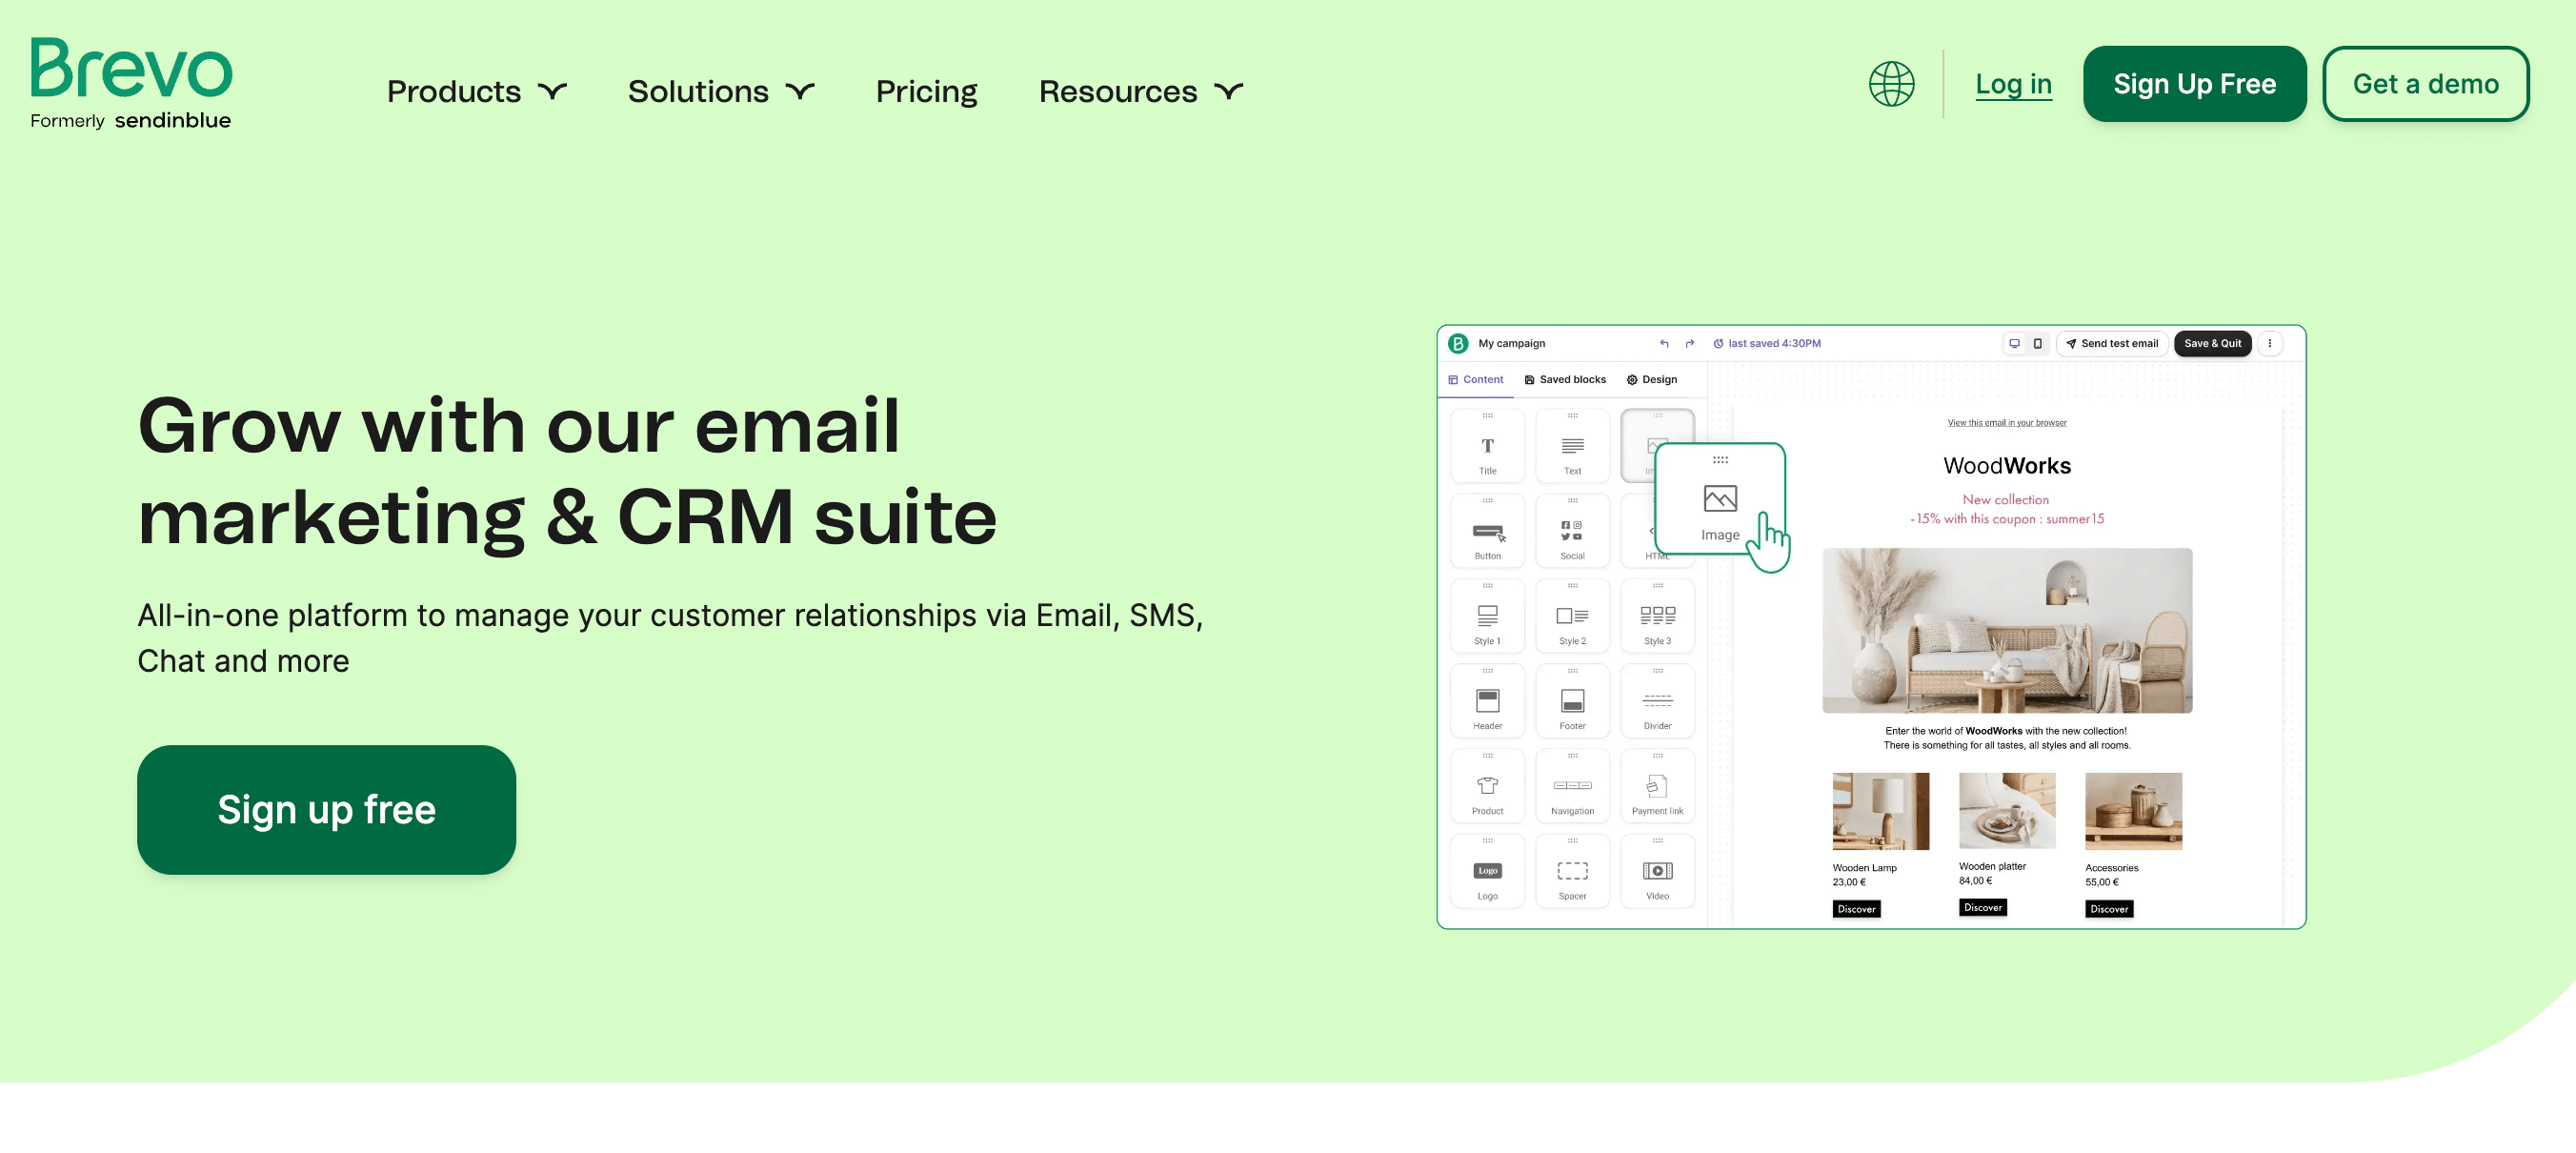Click Discover under Accessories

pos(2108,908)
